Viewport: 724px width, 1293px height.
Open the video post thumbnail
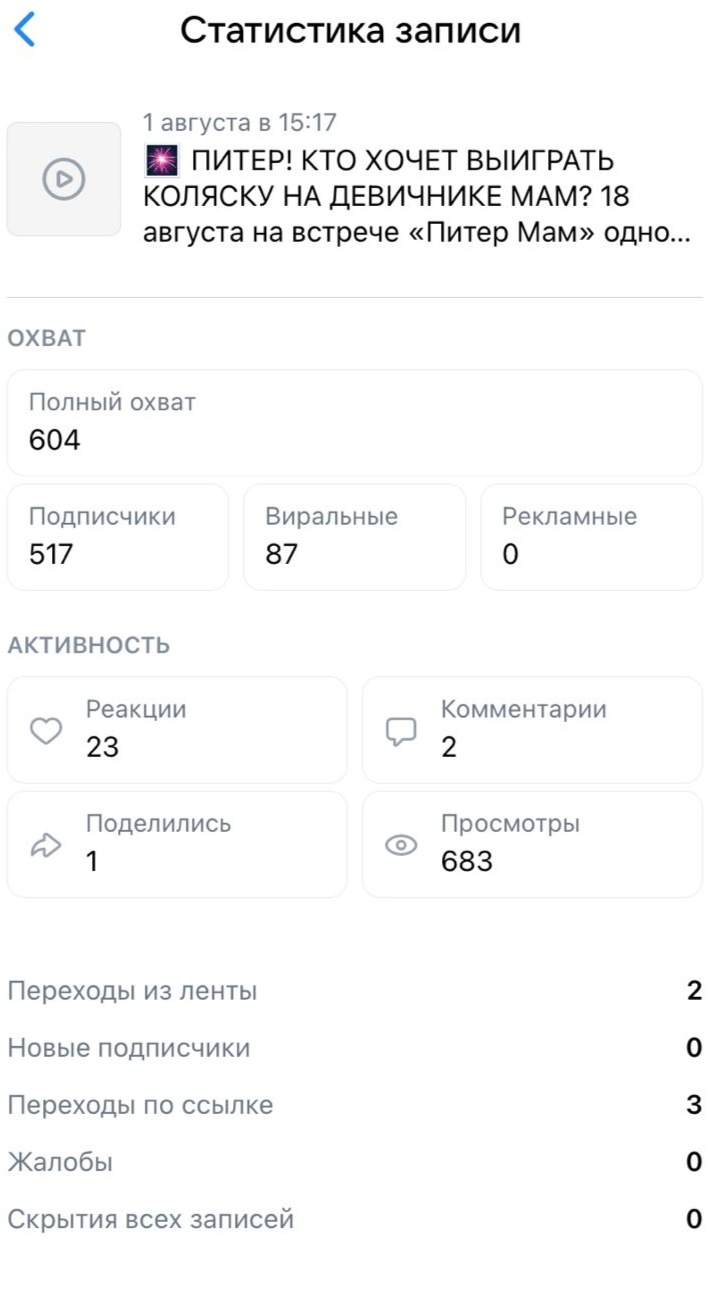(64, 179)
